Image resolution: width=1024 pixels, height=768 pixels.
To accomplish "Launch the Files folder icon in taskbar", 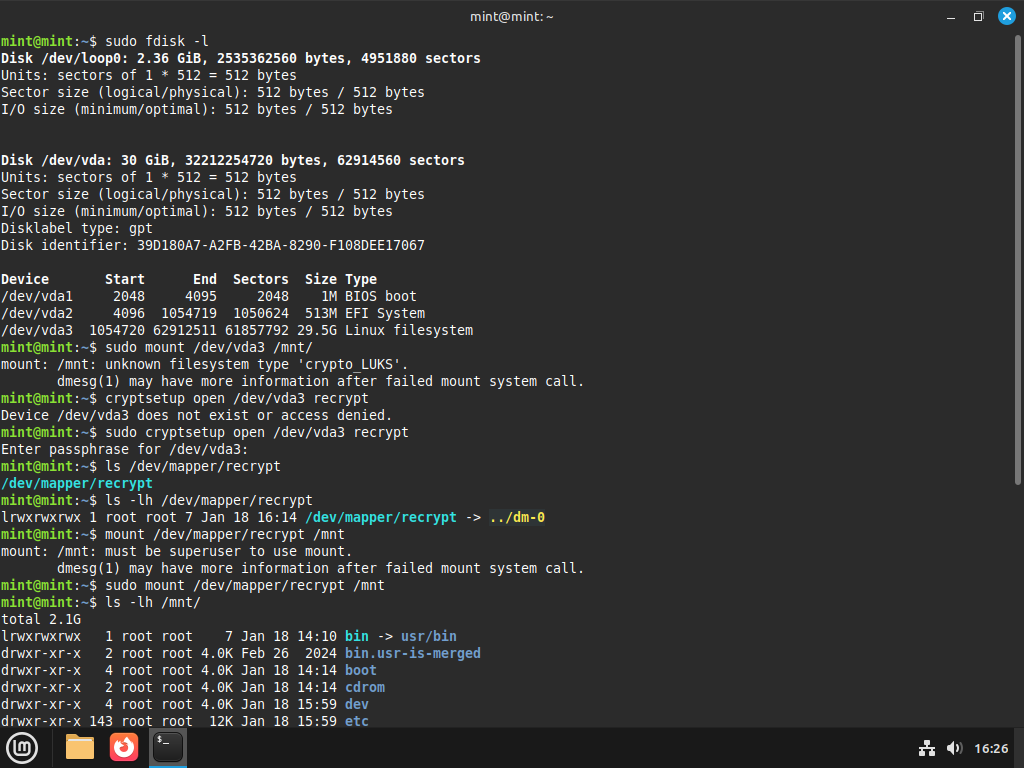I will [80, 747].
